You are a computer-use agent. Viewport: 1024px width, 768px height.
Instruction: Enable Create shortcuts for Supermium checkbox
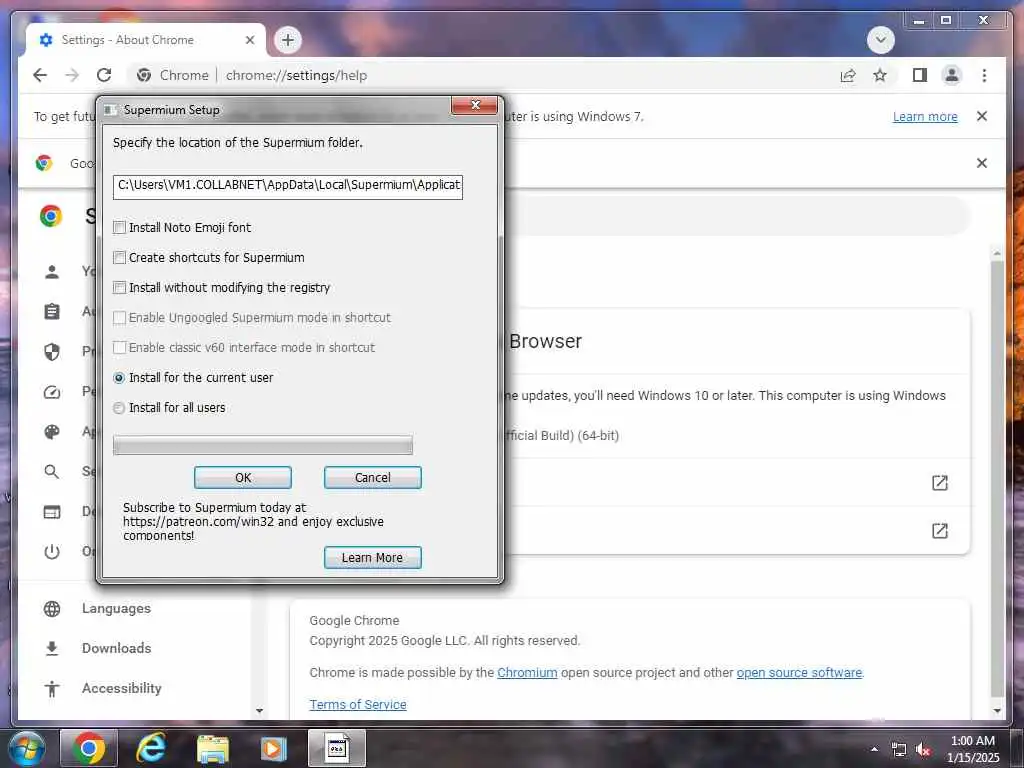(x=120, y=257)
